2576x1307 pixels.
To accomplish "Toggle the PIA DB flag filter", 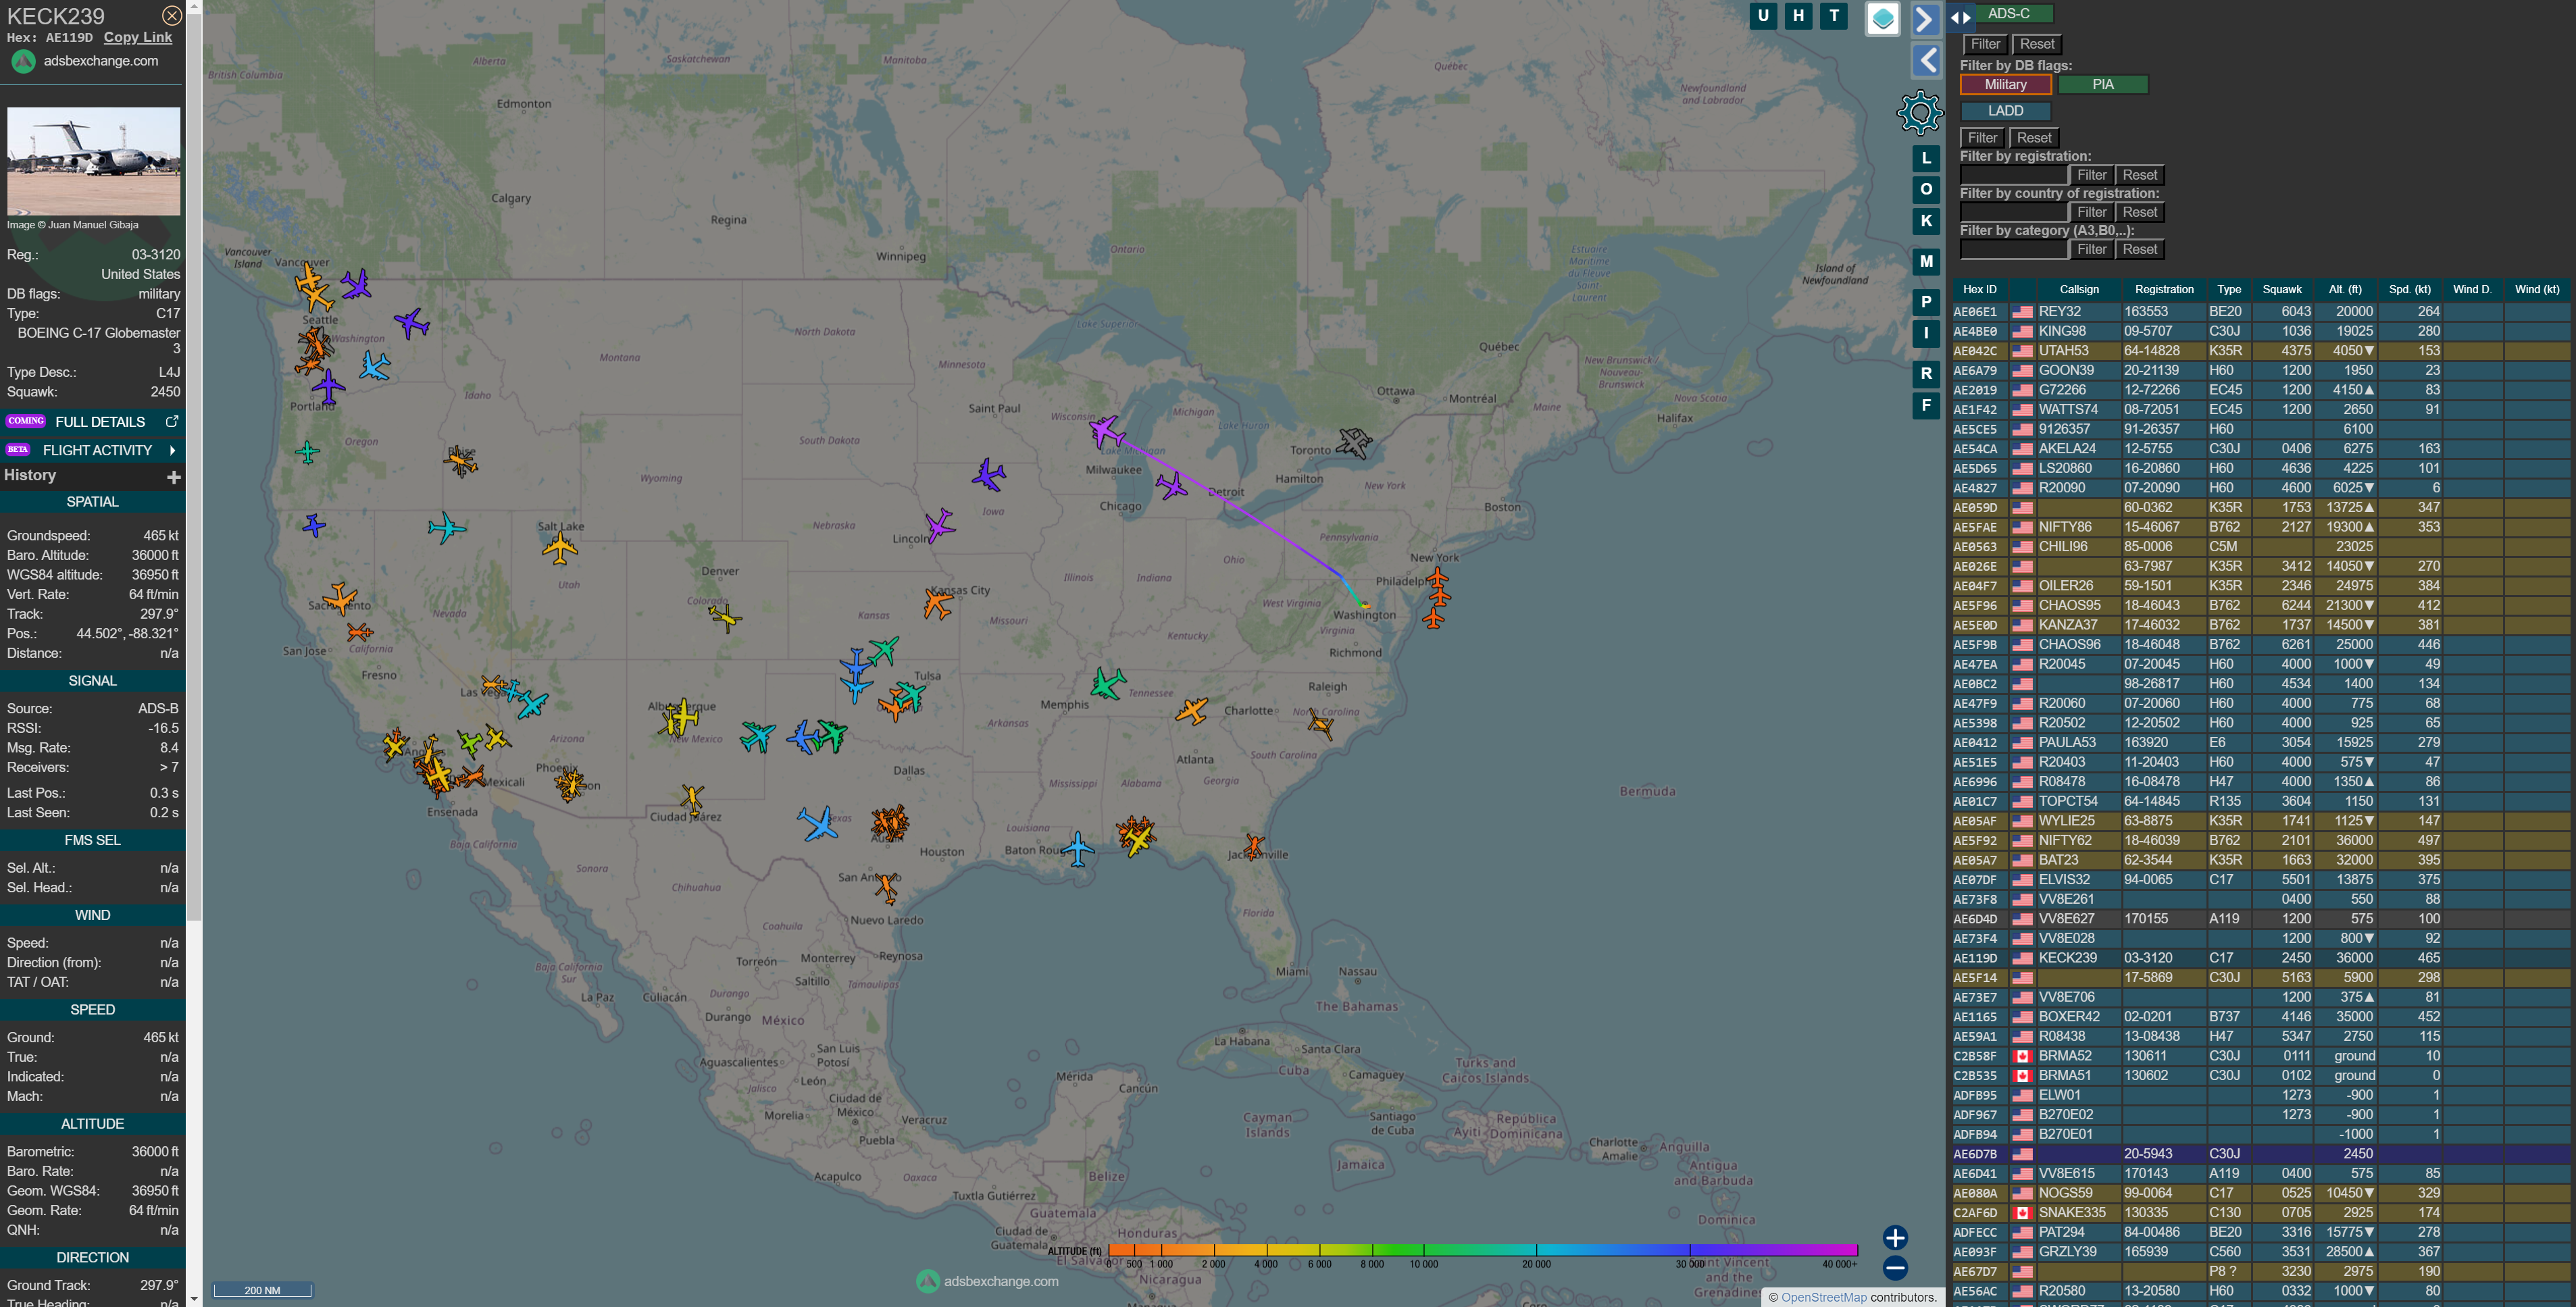I will pyautogui.click(x=2102, y=85).
